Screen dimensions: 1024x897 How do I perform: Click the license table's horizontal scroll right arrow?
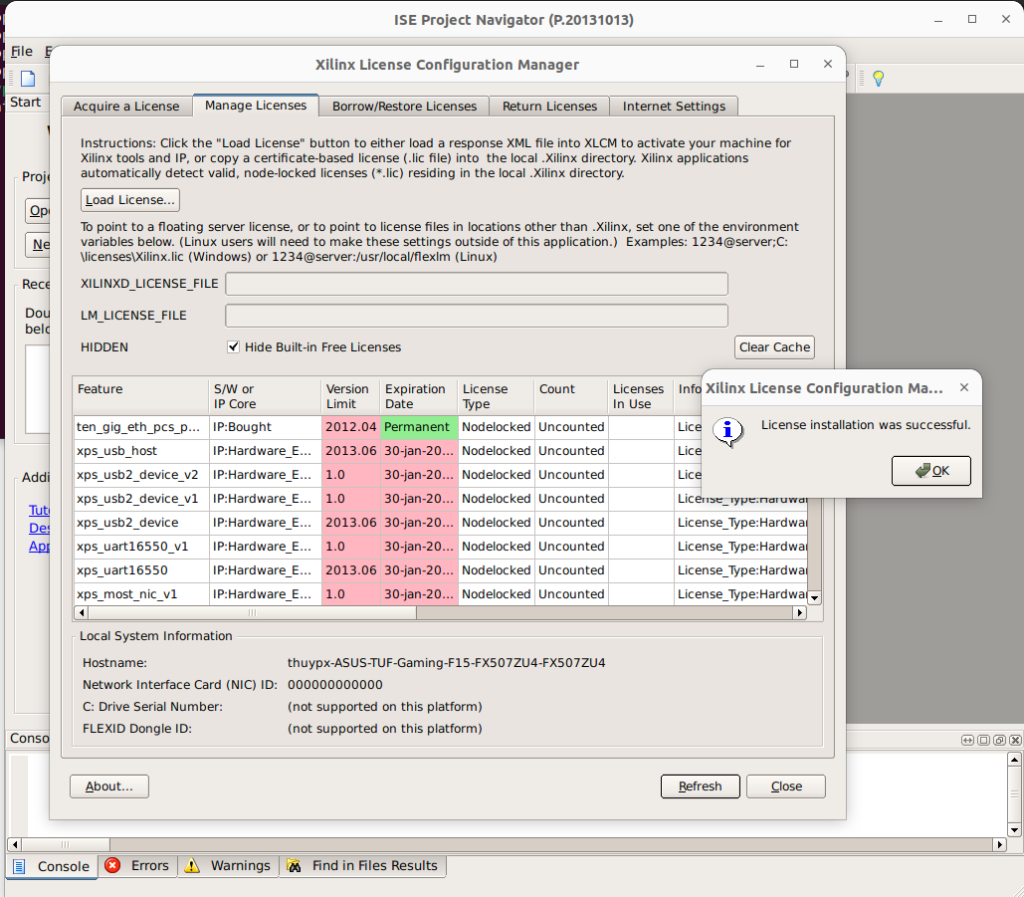pos(800,612)
